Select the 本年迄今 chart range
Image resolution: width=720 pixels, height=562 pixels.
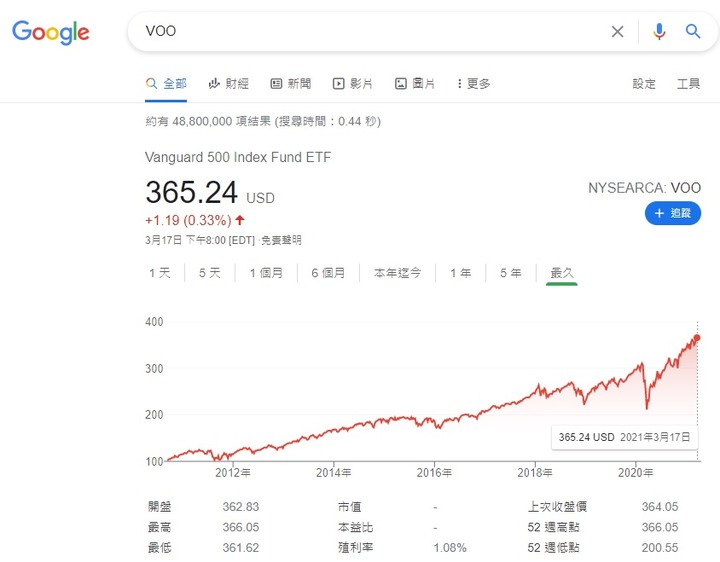point(397,273)
